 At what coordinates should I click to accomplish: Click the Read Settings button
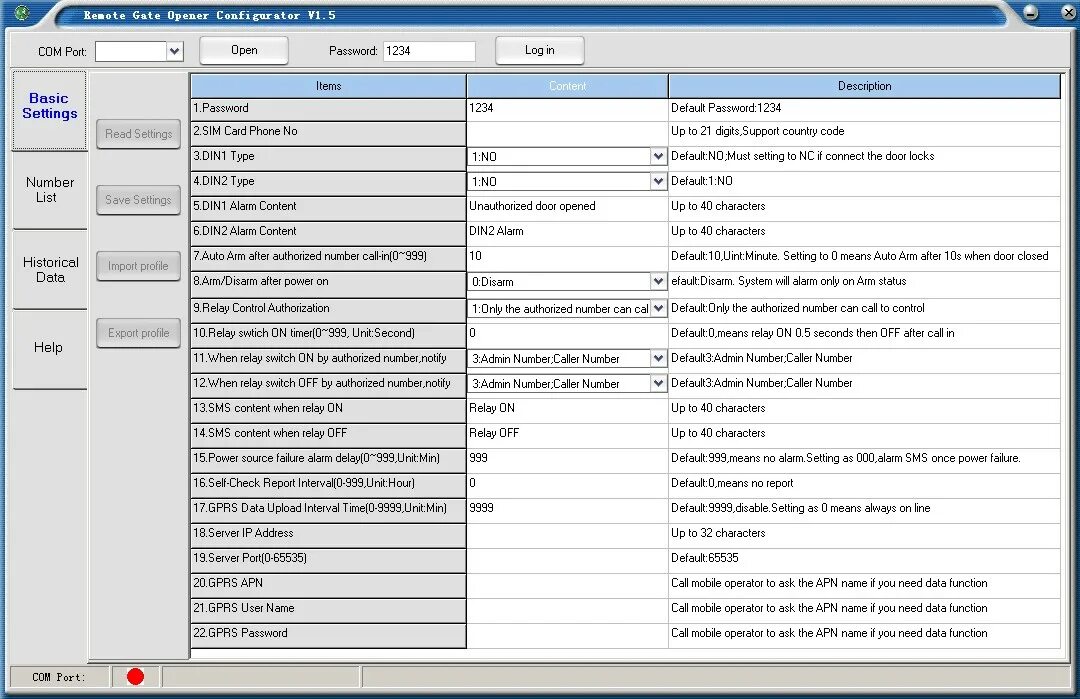pyautogui.click(x=138, y=134)
